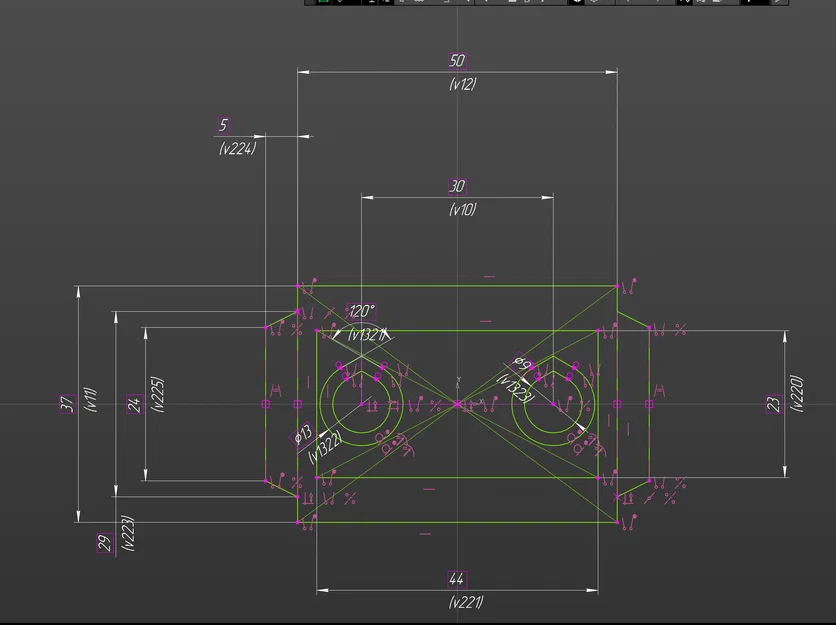Click the (v12) variable label

(462, 84)
